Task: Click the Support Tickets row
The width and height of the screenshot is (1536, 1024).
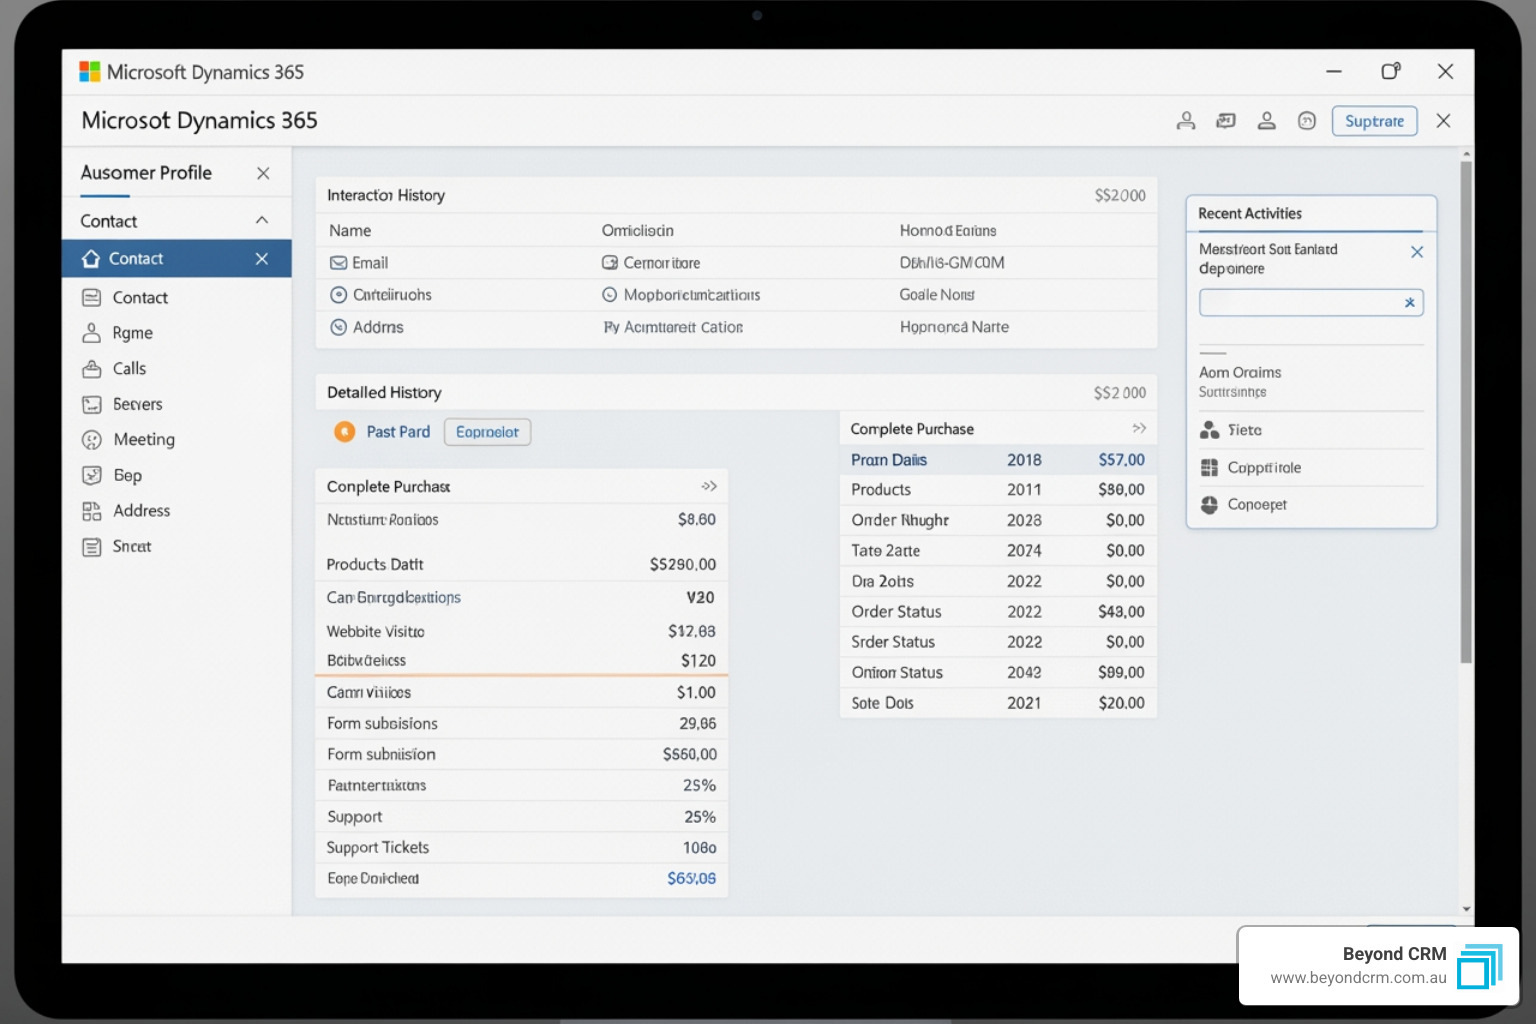Action: click(x=521, y=848)
